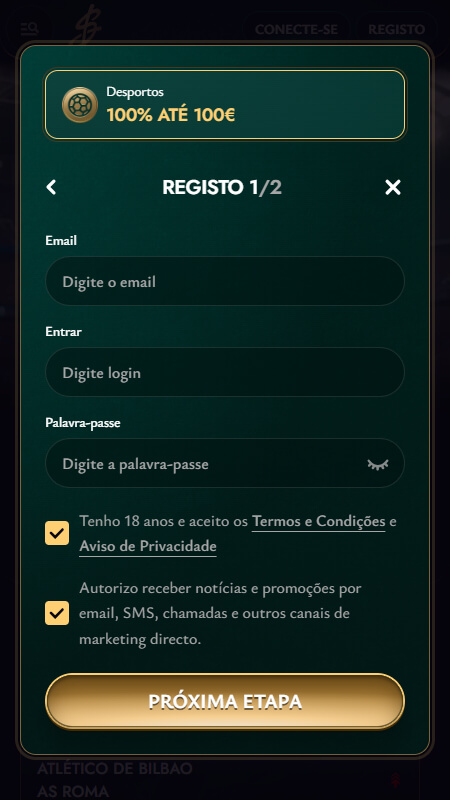Uncheck the 18 years terms checkbox

(x=57, y=533)
